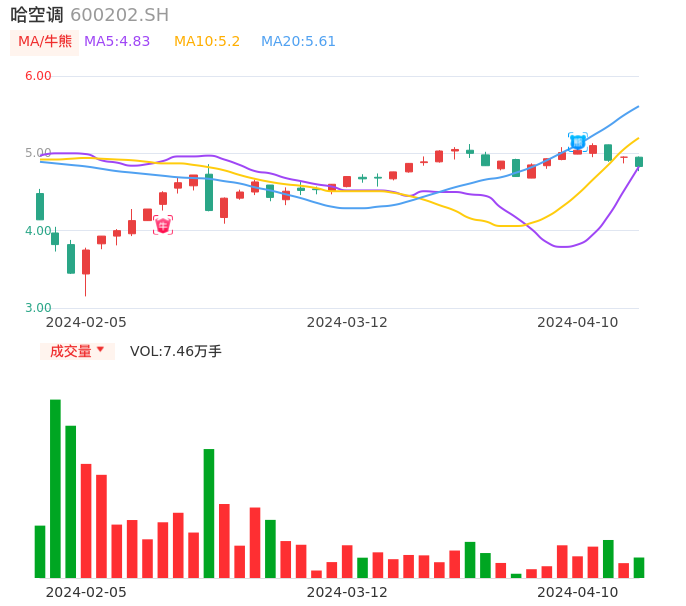Click the 6.00 price axis label
Image resolution: width=686 pixels, height=606 pixels.
[38, 76]
